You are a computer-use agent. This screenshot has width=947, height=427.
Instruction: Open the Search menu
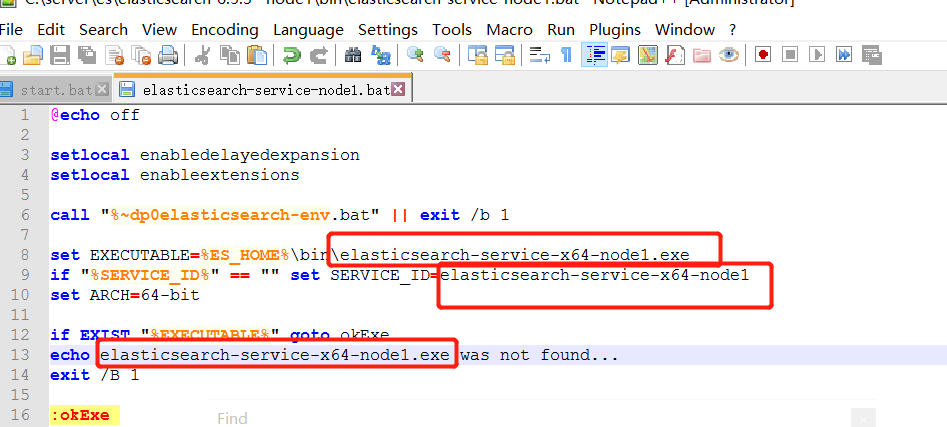click(103, 30)
